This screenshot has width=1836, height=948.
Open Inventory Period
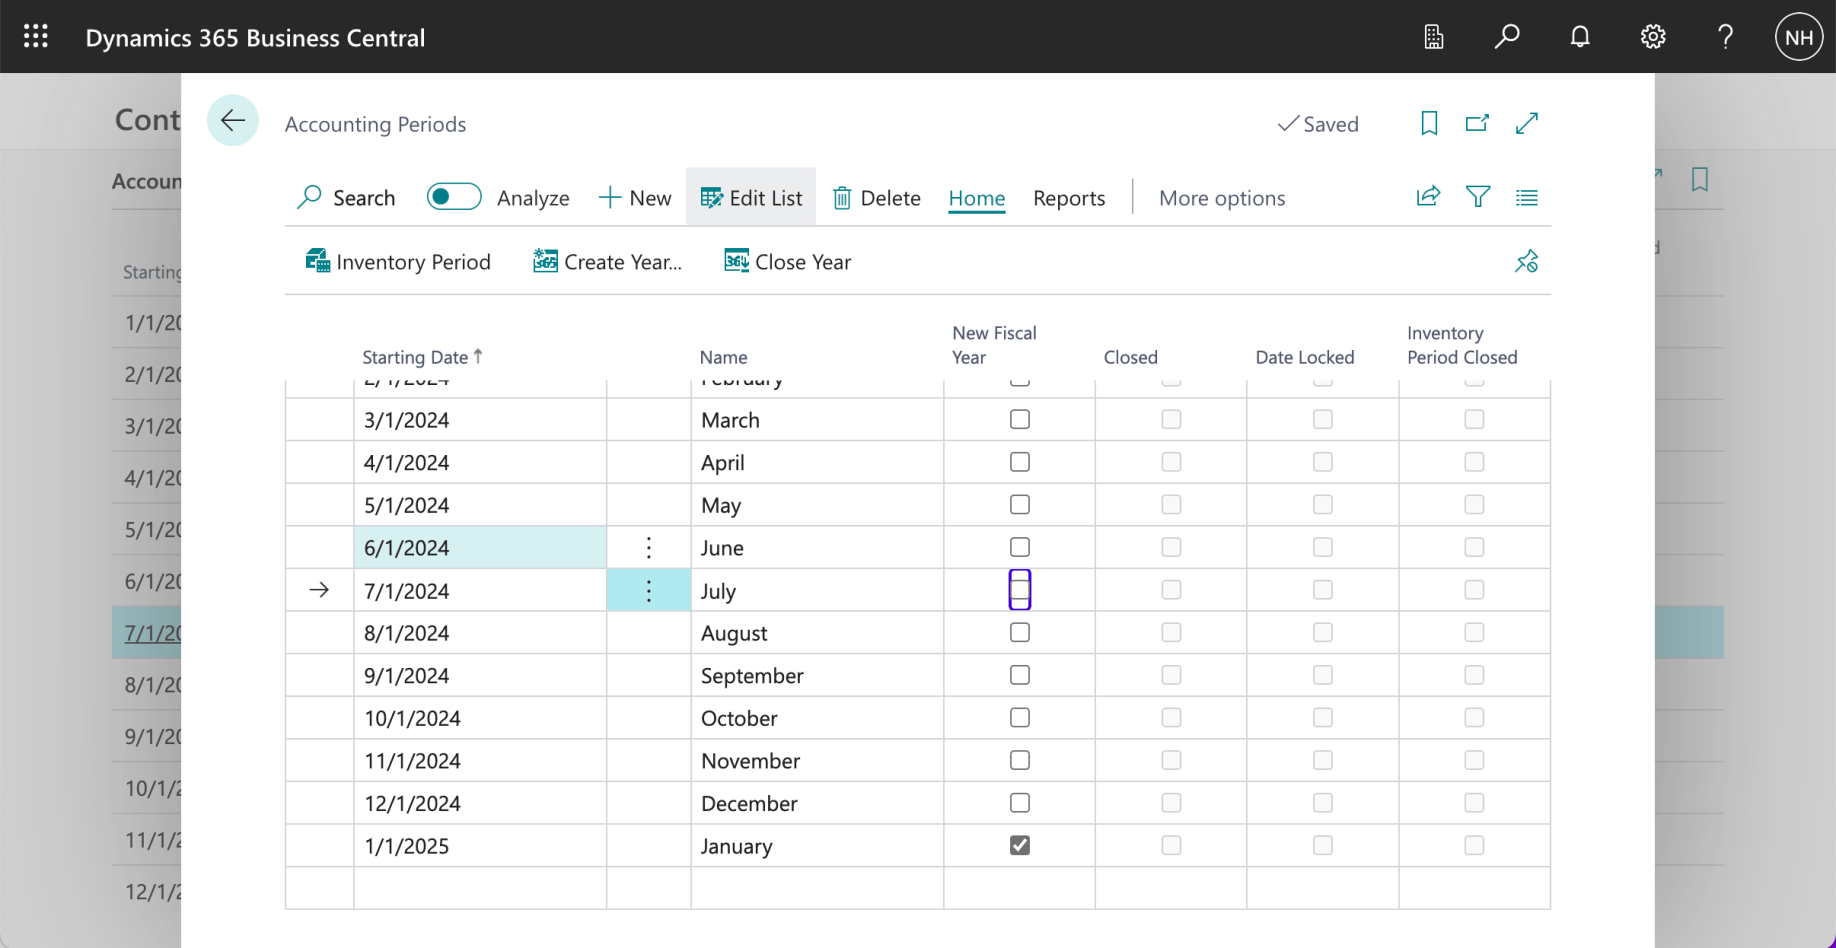[398, 262]
